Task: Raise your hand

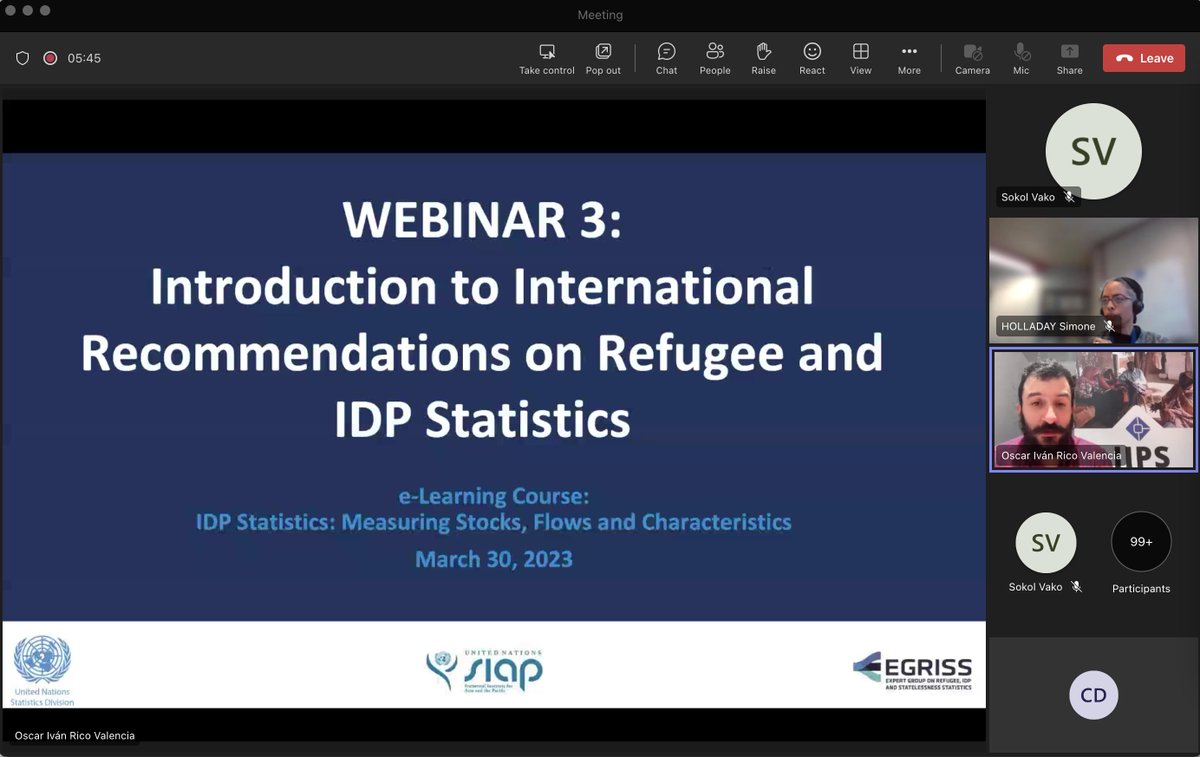Action: (x=764, y=58)
